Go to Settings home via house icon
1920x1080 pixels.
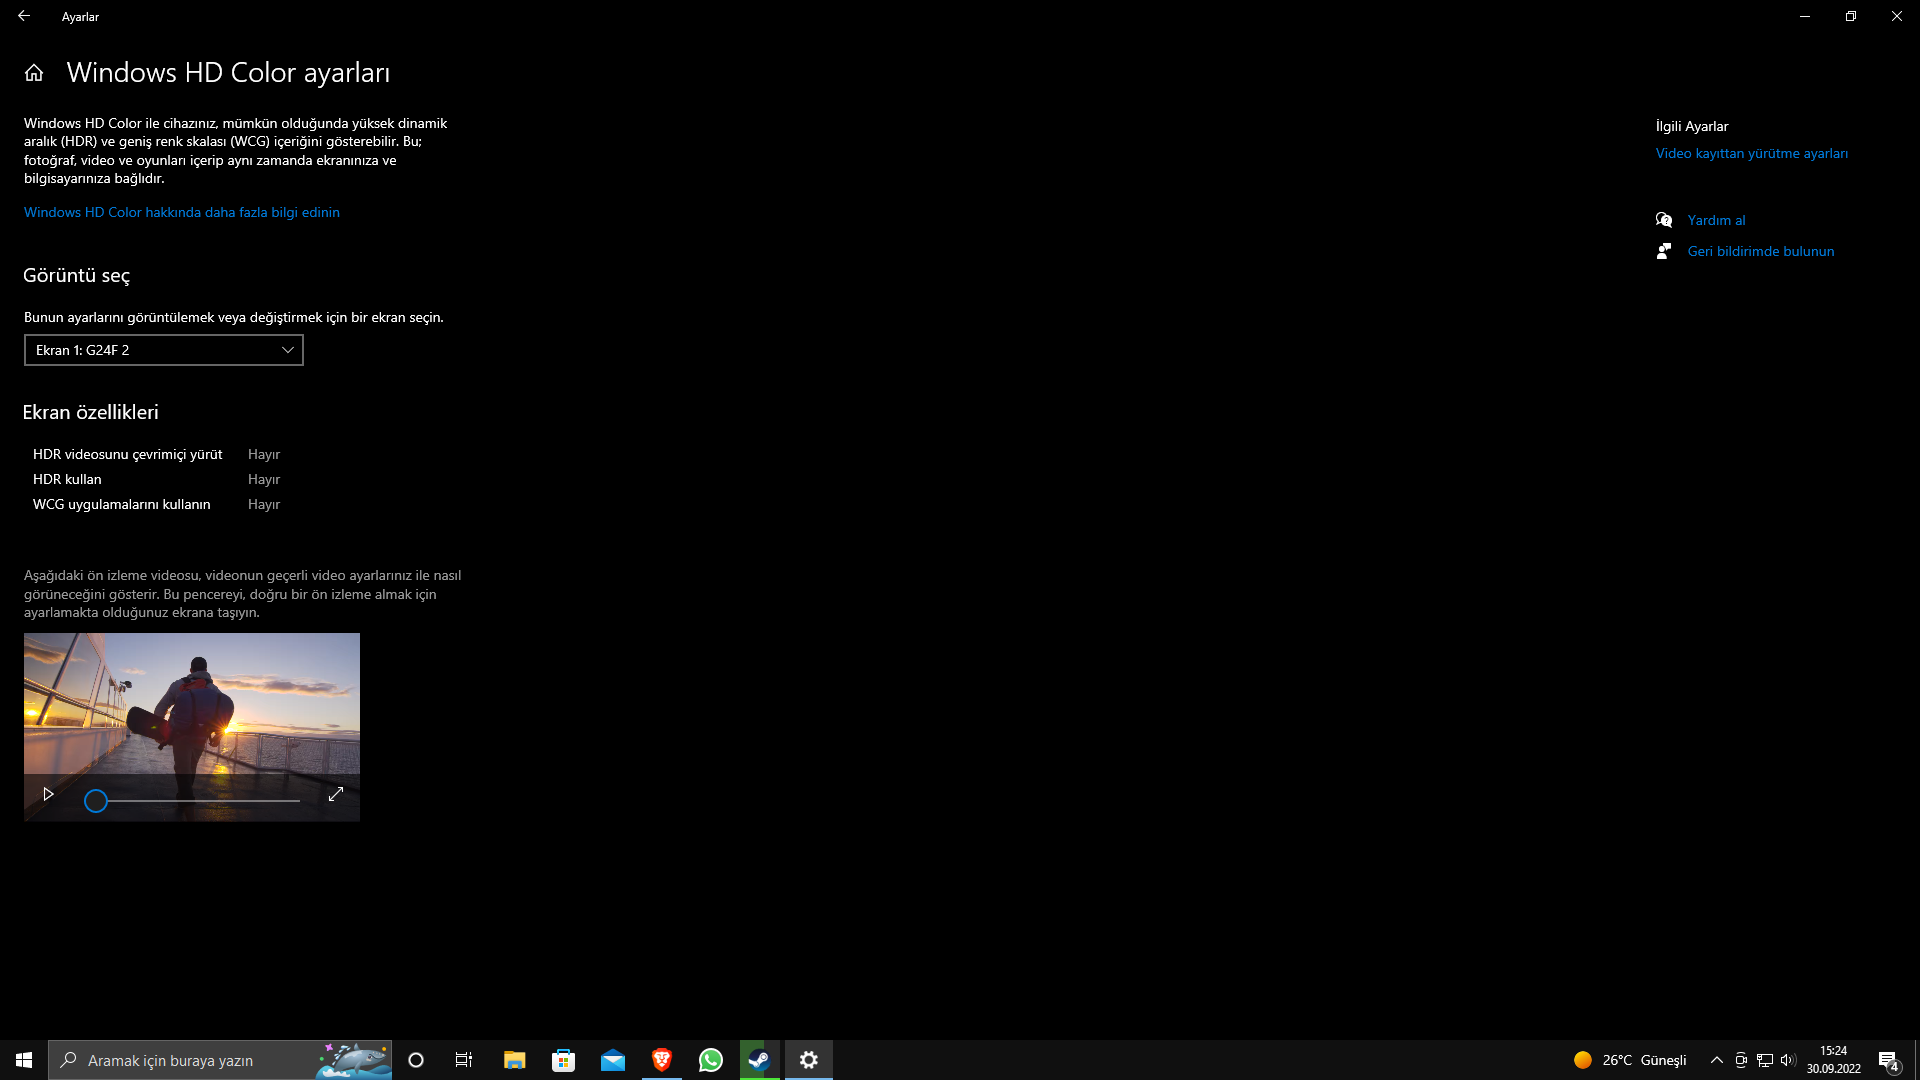coord(34,73)
